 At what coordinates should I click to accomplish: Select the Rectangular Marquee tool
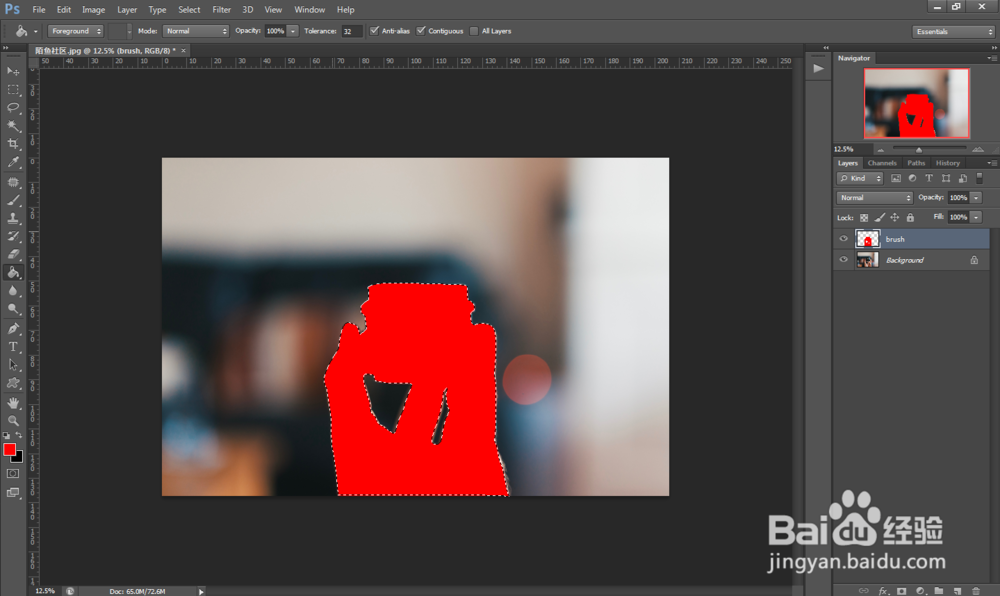13,90
